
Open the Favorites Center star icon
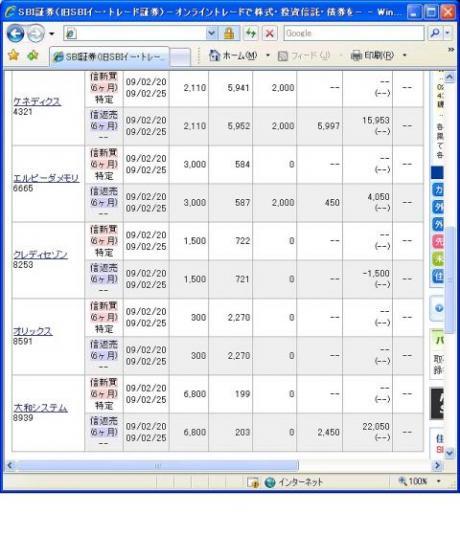pos(13,55)
